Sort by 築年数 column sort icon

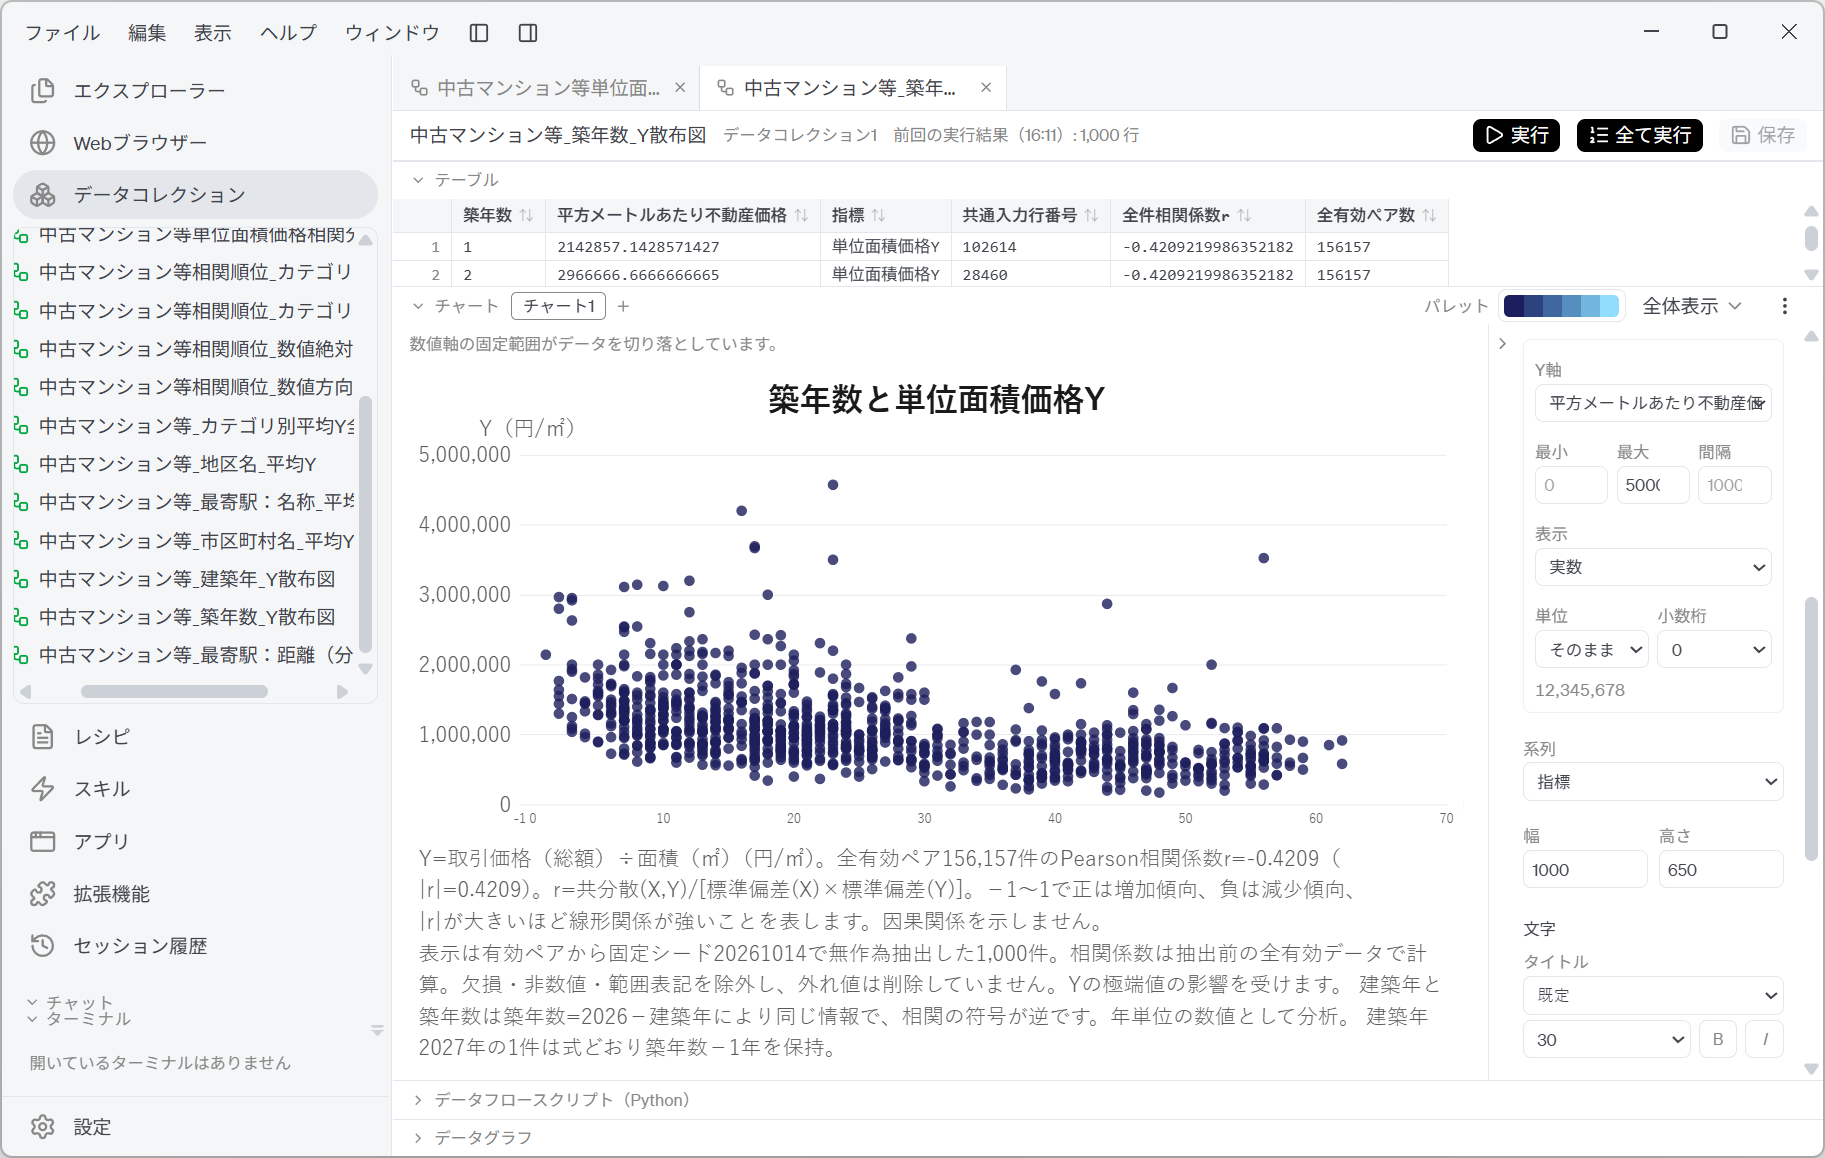(527, 215)
